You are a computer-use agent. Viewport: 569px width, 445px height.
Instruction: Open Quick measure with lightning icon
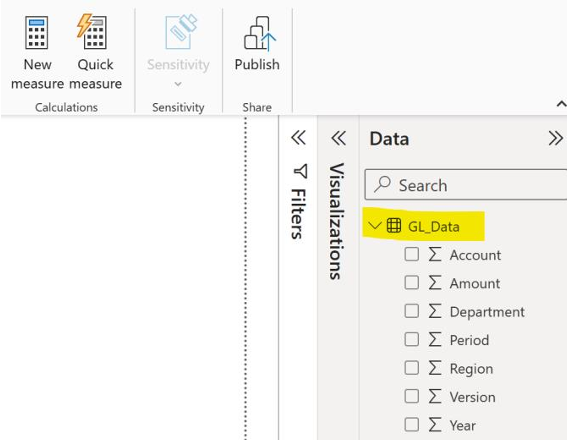pos(92,32)
